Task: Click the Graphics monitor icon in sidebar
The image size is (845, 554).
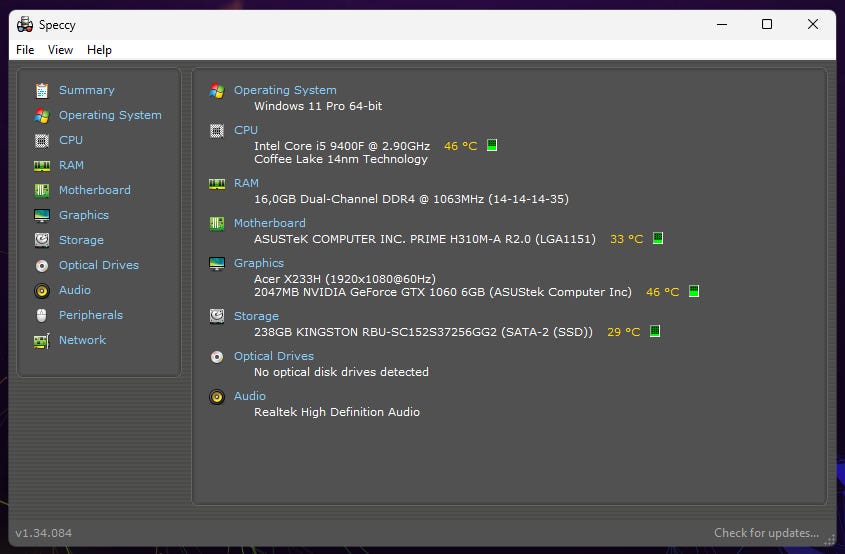Action: (41, 216)
